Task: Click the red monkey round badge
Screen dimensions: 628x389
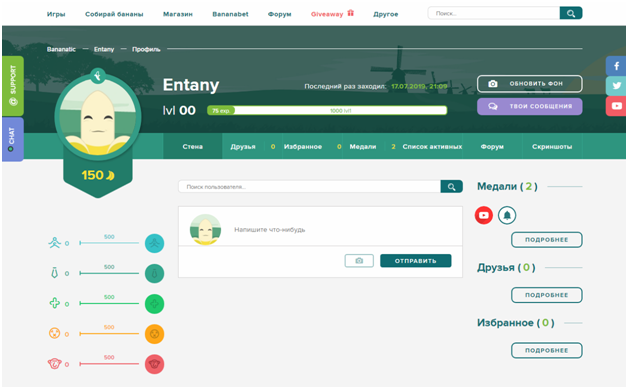Action: pyautogui.click(x=155, y=364)
